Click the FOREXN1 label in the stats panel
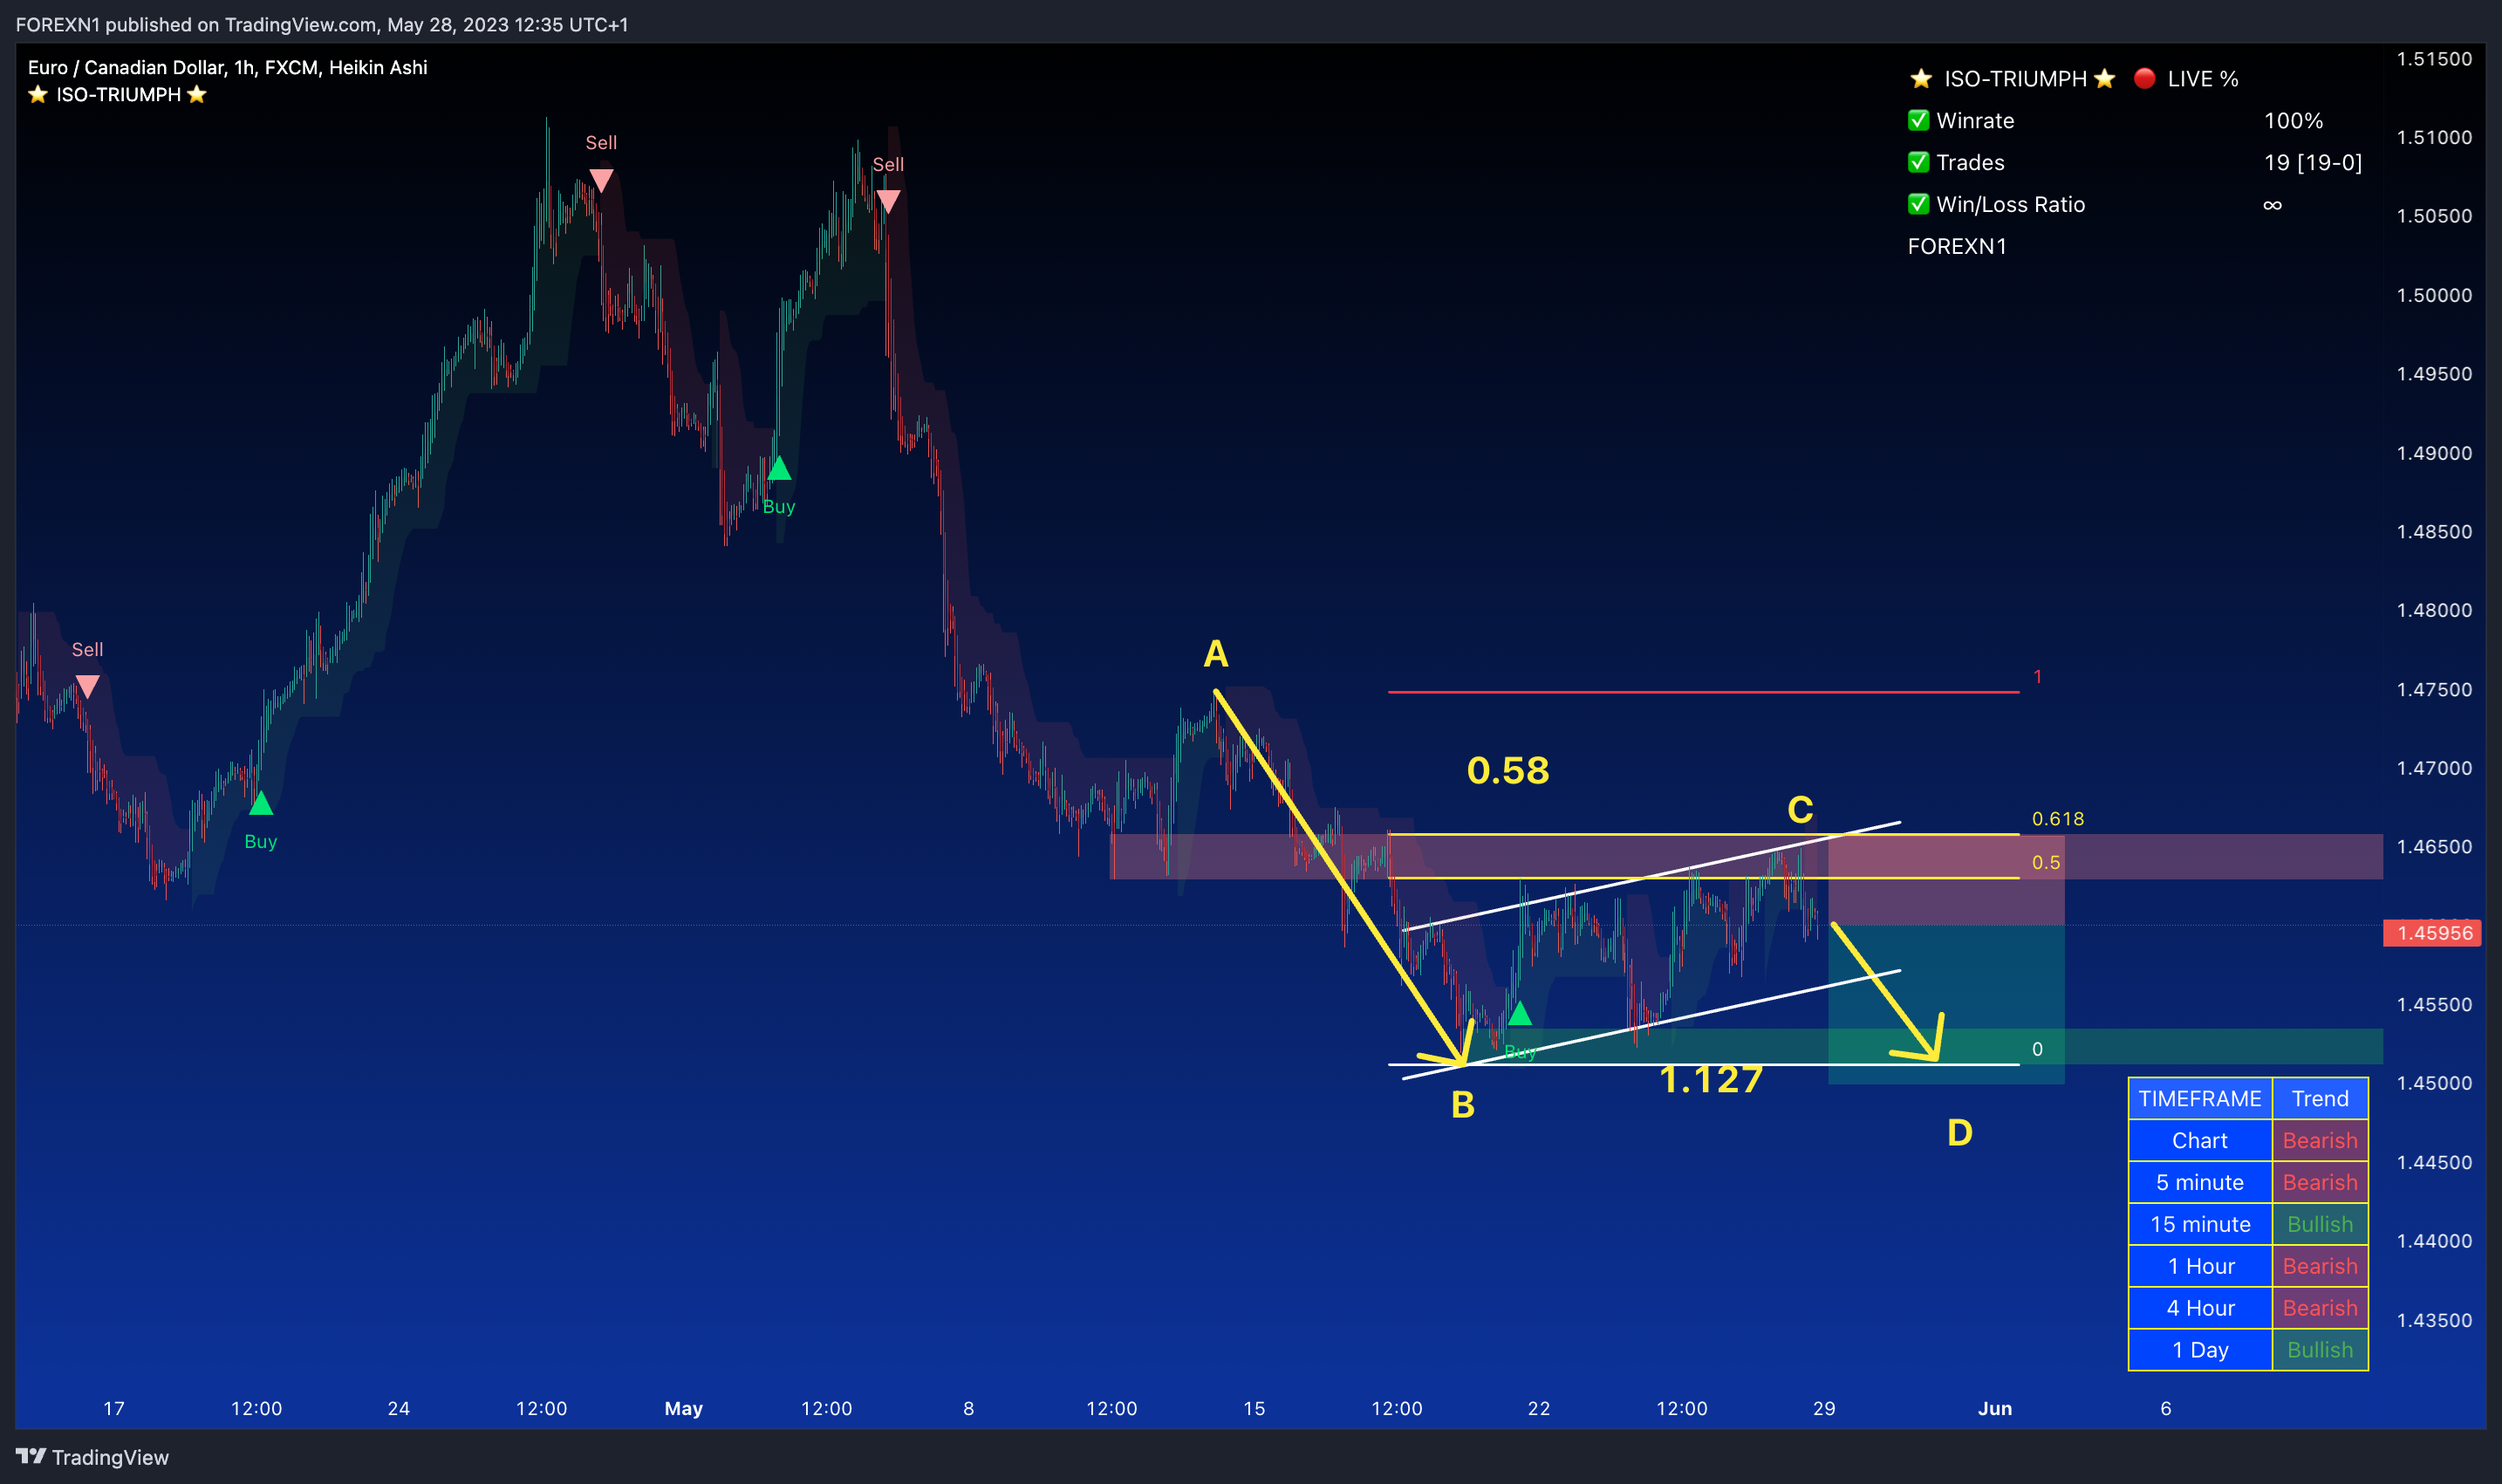Viewport: 2502px width, 1484px height. (x=1957, y=246)
